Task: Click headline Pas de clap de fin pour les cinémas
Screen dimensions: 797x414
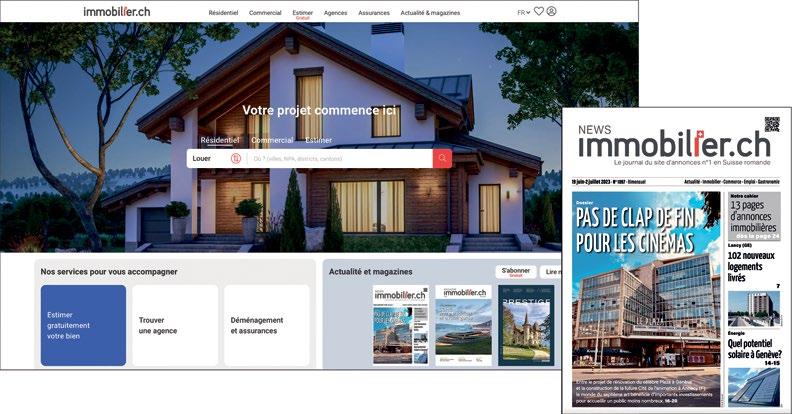Action: tap(635, 230)
